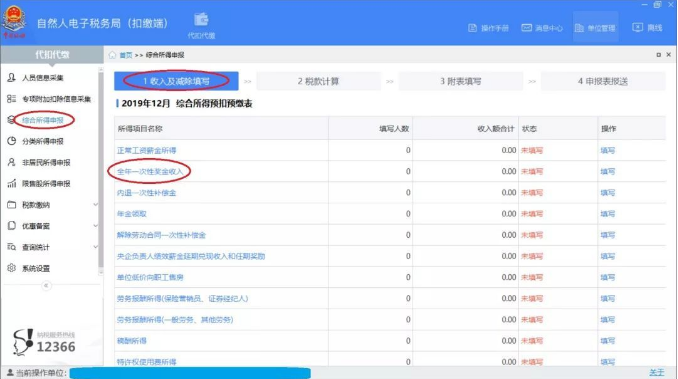Click the 优惠备案 document icon
Viewport: 678px width, 379px height.
12,226
